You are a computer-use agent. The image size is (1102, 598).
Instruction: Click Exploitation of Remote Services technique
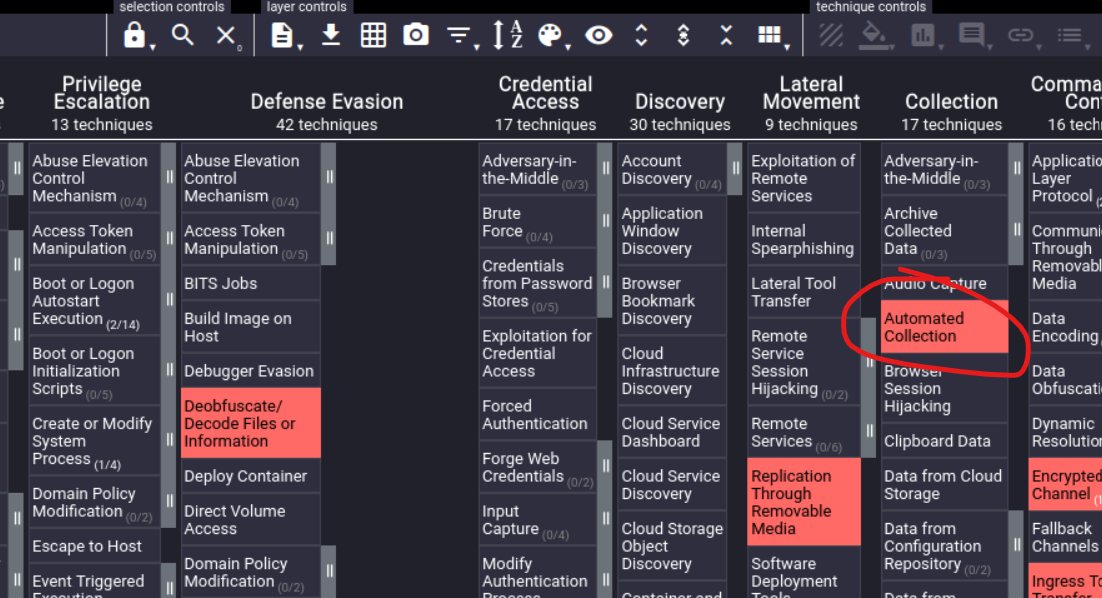[804, 178]
